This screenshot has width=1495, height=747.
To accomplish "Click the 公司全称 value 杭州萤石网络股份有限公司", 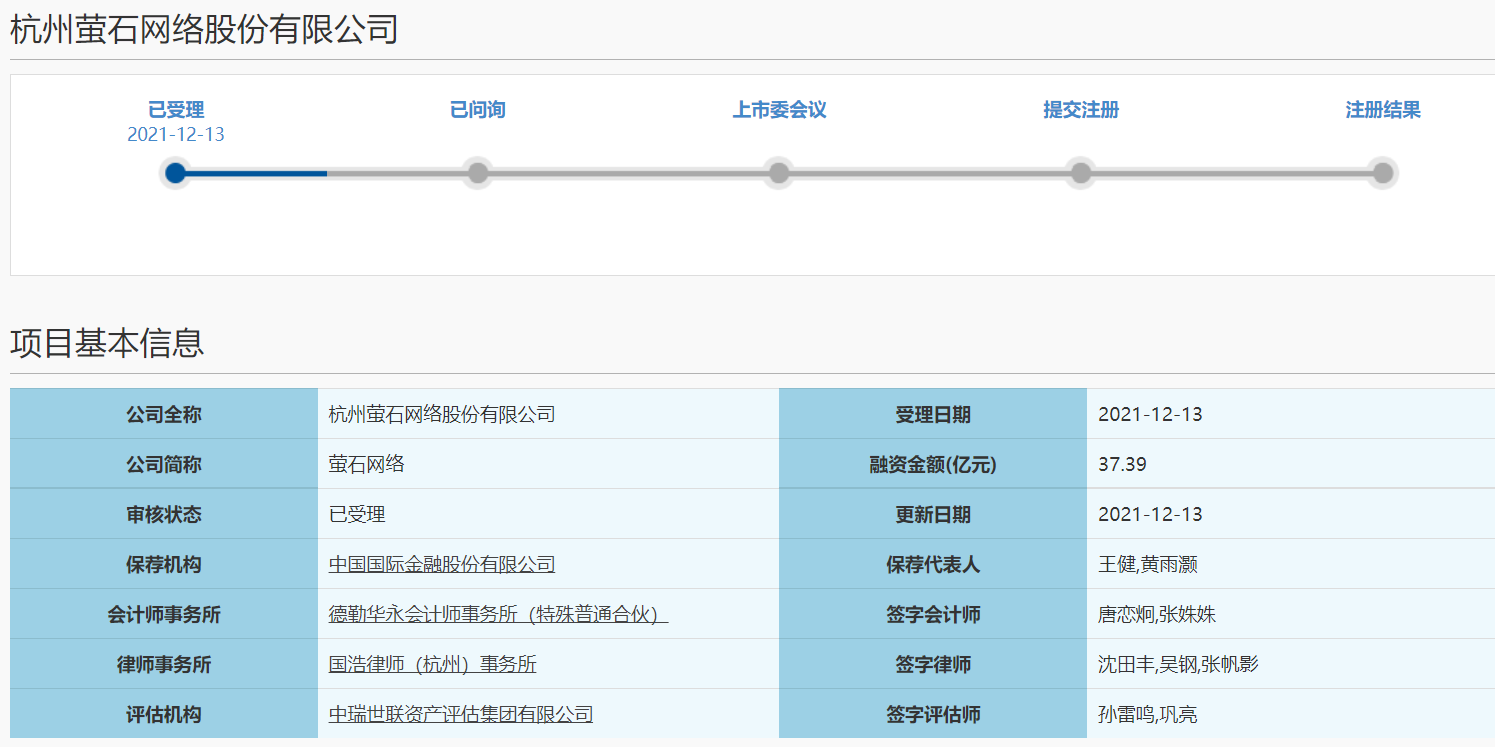I will [x=442, y=414].
